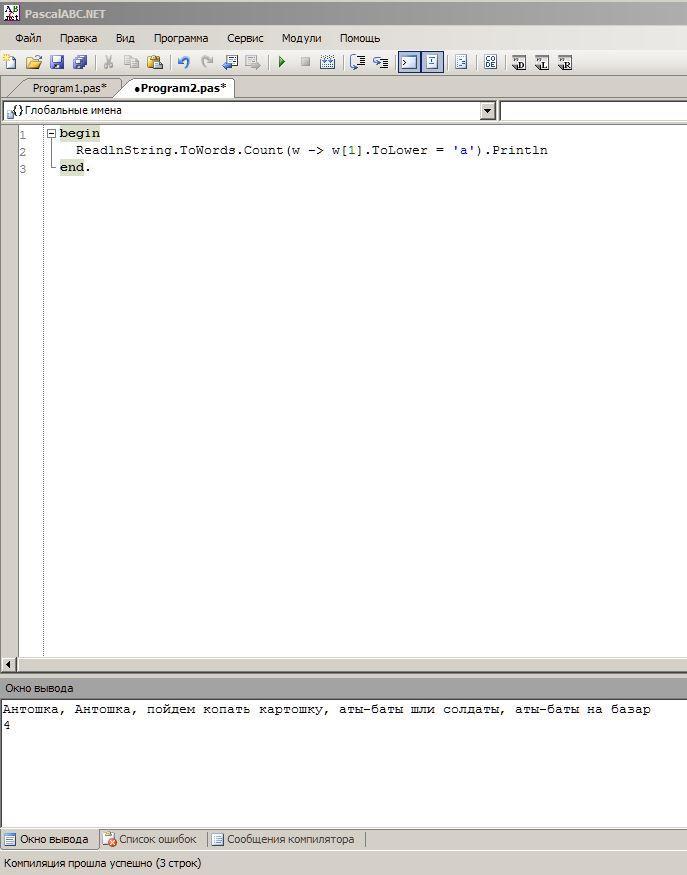687x875 pixels.
Task: Click on the begin keyword
Action: click(80, 133)
